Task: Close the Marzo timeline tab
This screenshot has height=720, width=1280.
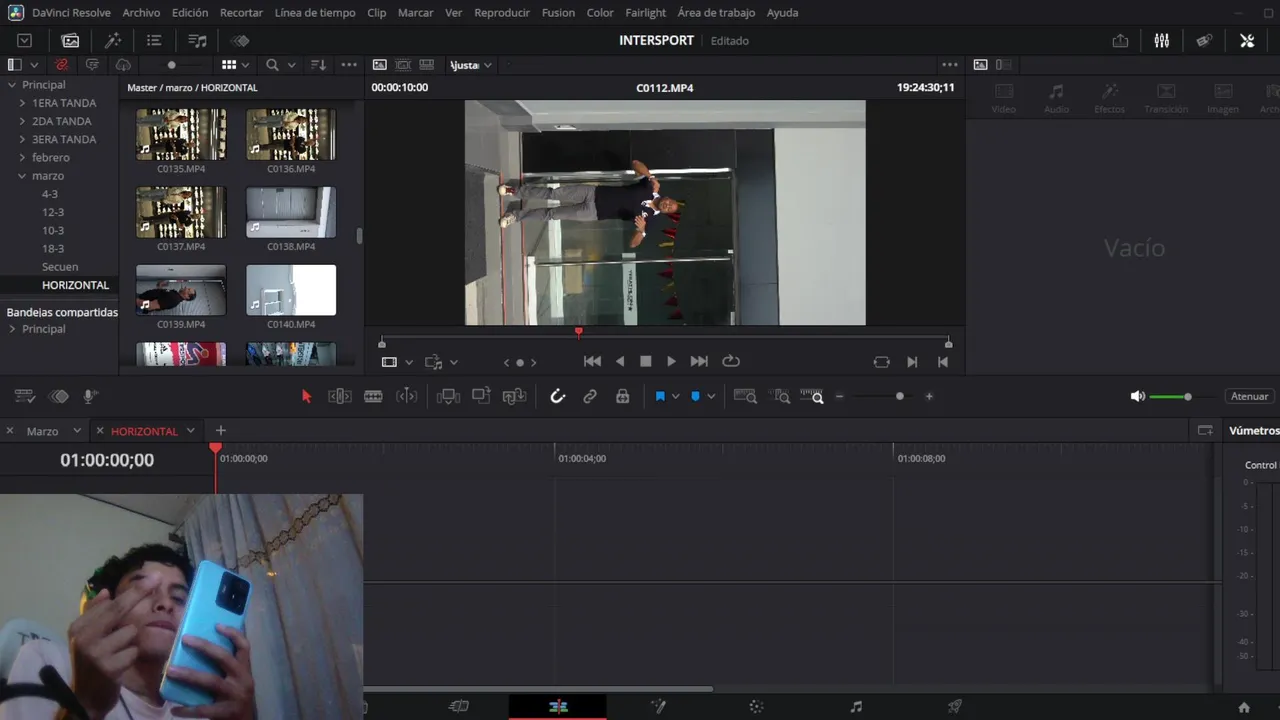Action: coord(10,431)
